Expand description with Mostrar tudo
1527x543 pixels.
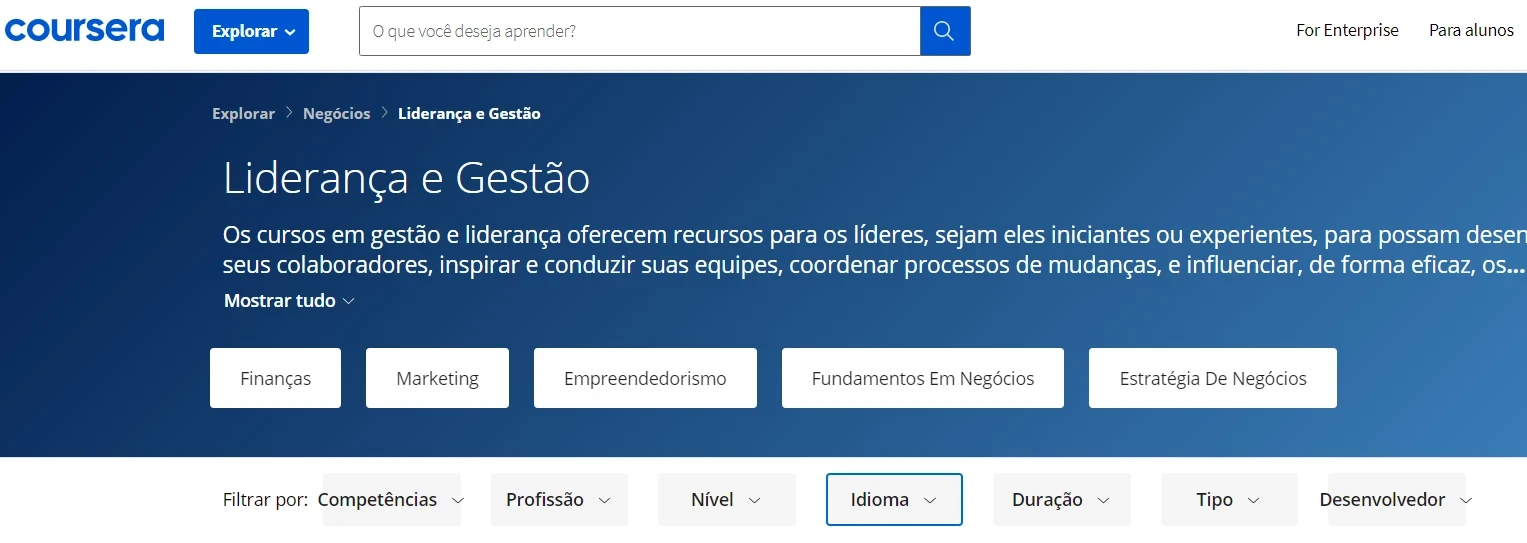coord(289,301)
